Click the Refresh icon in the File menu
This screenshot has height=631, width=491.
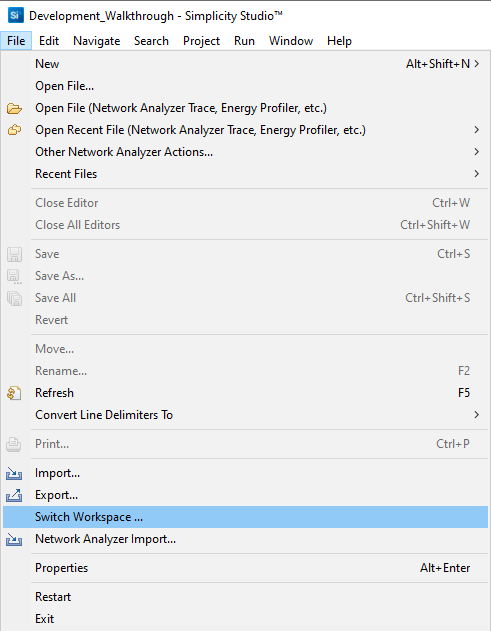coord(14,393)
